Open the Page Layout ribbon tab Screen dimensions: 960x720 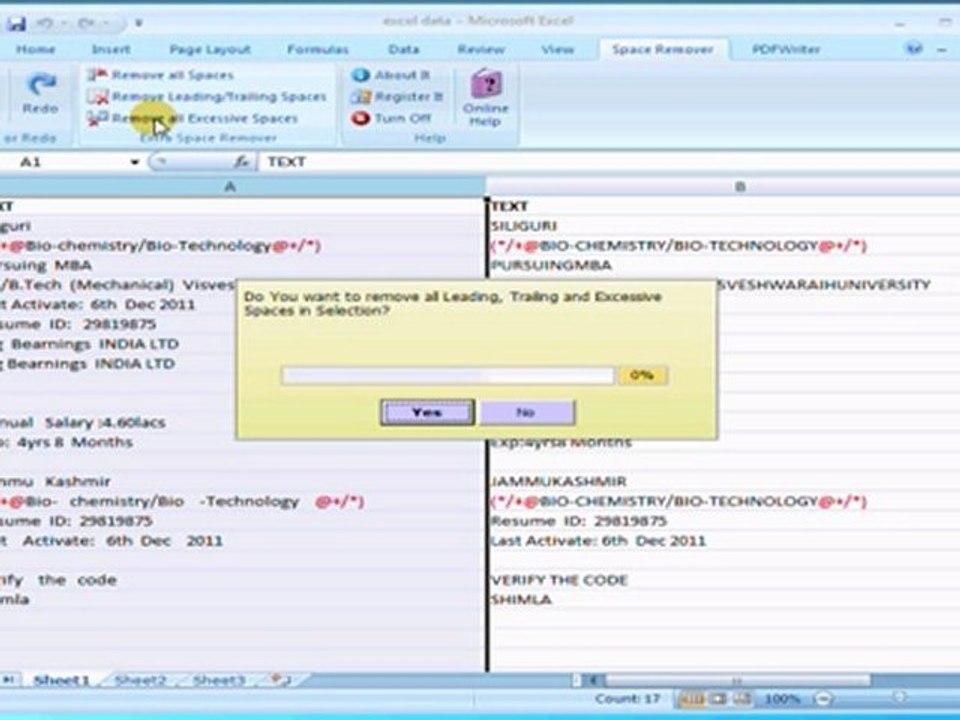tap(209, 49)
